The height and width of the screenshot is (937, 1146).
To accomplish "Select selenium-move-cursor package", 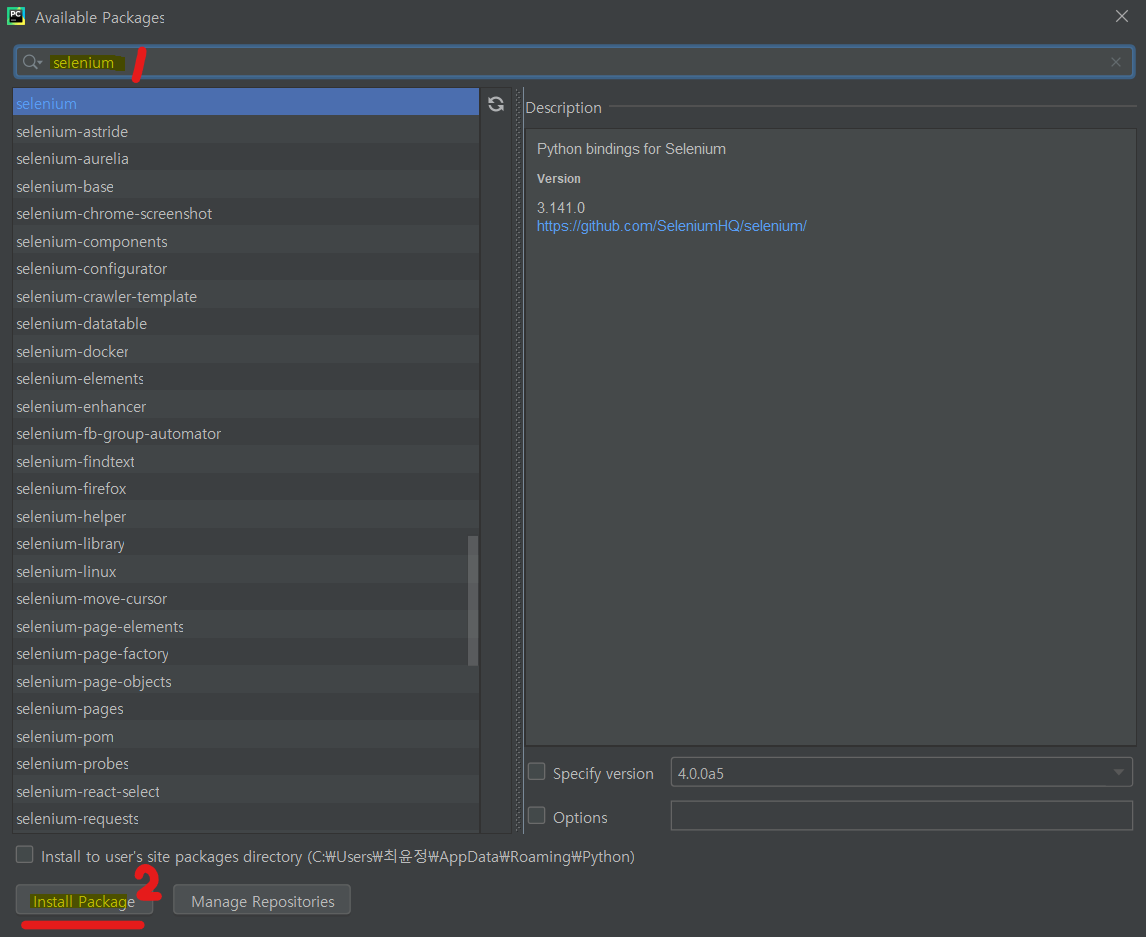I will [246, 599].
